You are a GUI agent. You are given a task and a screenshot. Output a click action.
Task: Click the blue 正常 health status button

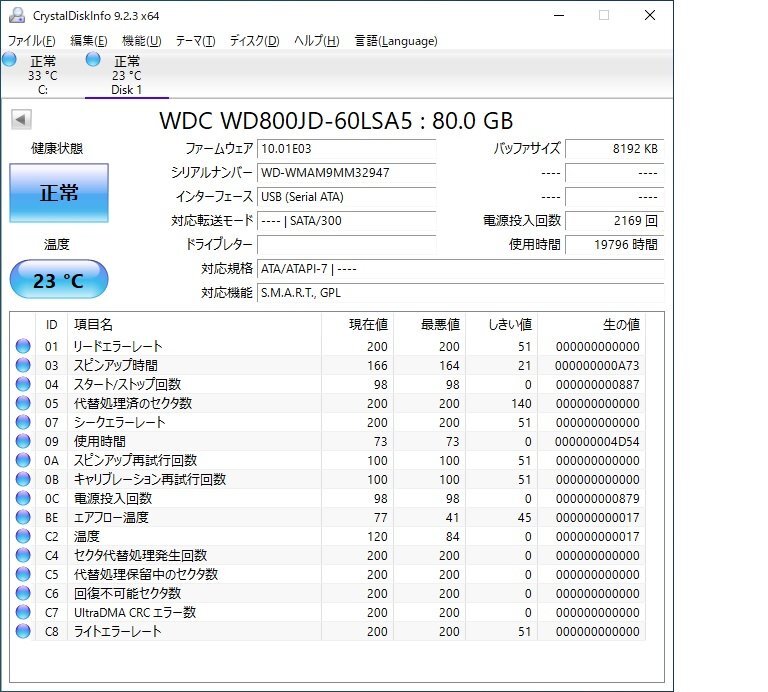click(x=59, y=193)
